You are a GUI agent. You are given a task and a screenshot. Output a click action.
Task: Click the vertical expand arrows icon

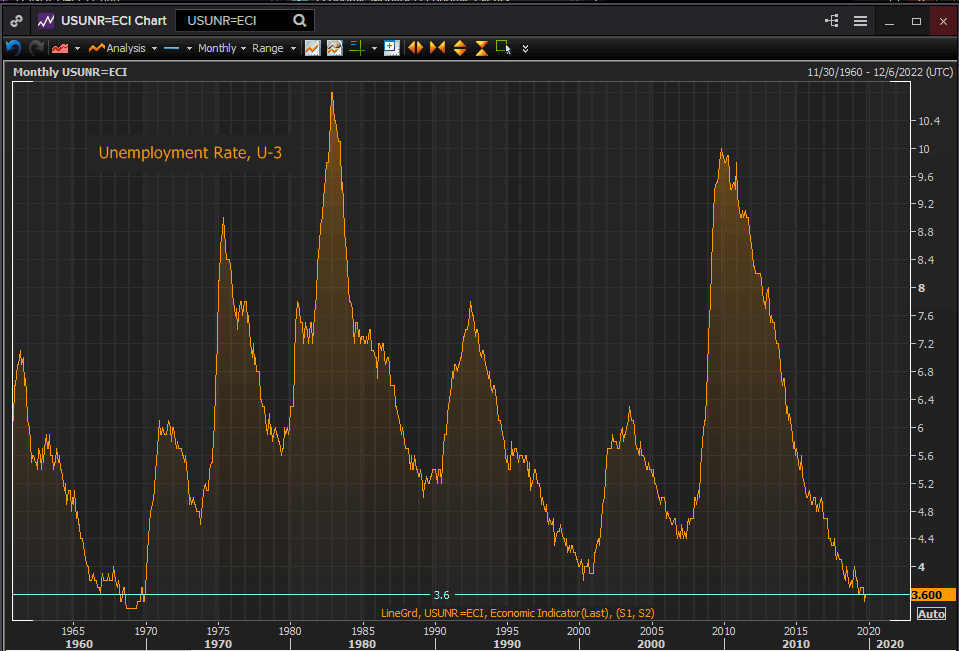(459, 48)
